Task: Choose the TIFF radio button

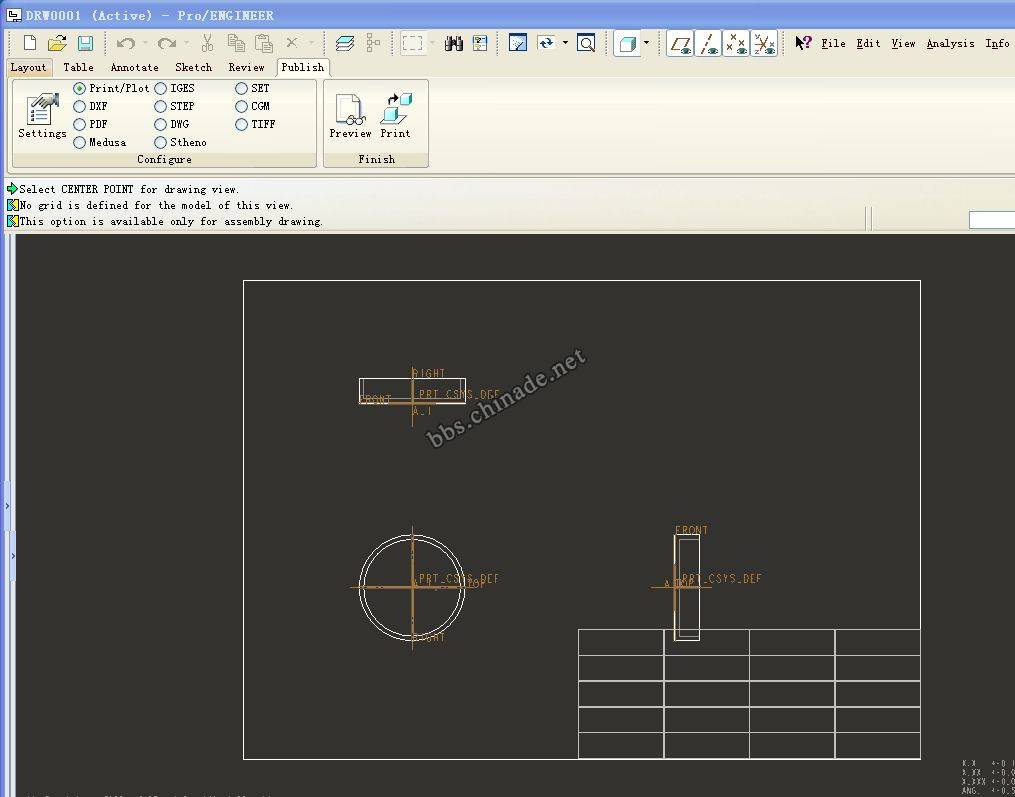Action: click(242, 124)
